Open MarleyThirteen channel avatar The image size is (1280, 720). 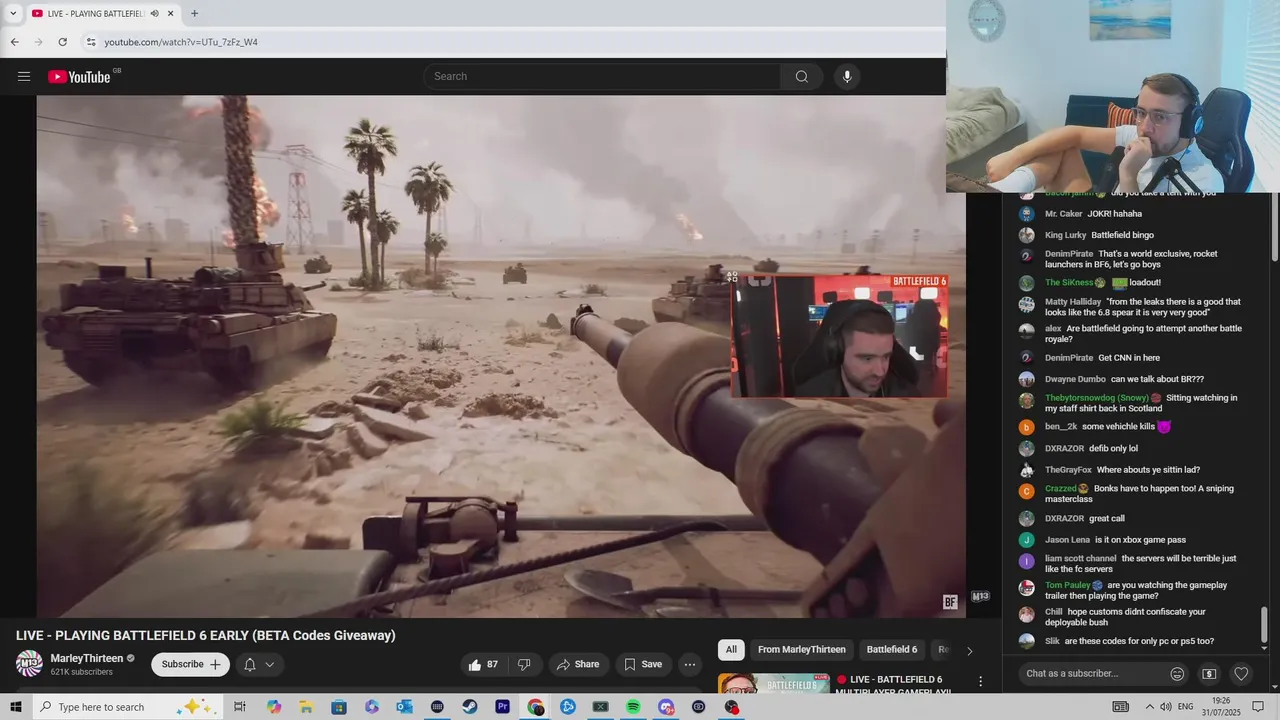[x=29, y=664]
